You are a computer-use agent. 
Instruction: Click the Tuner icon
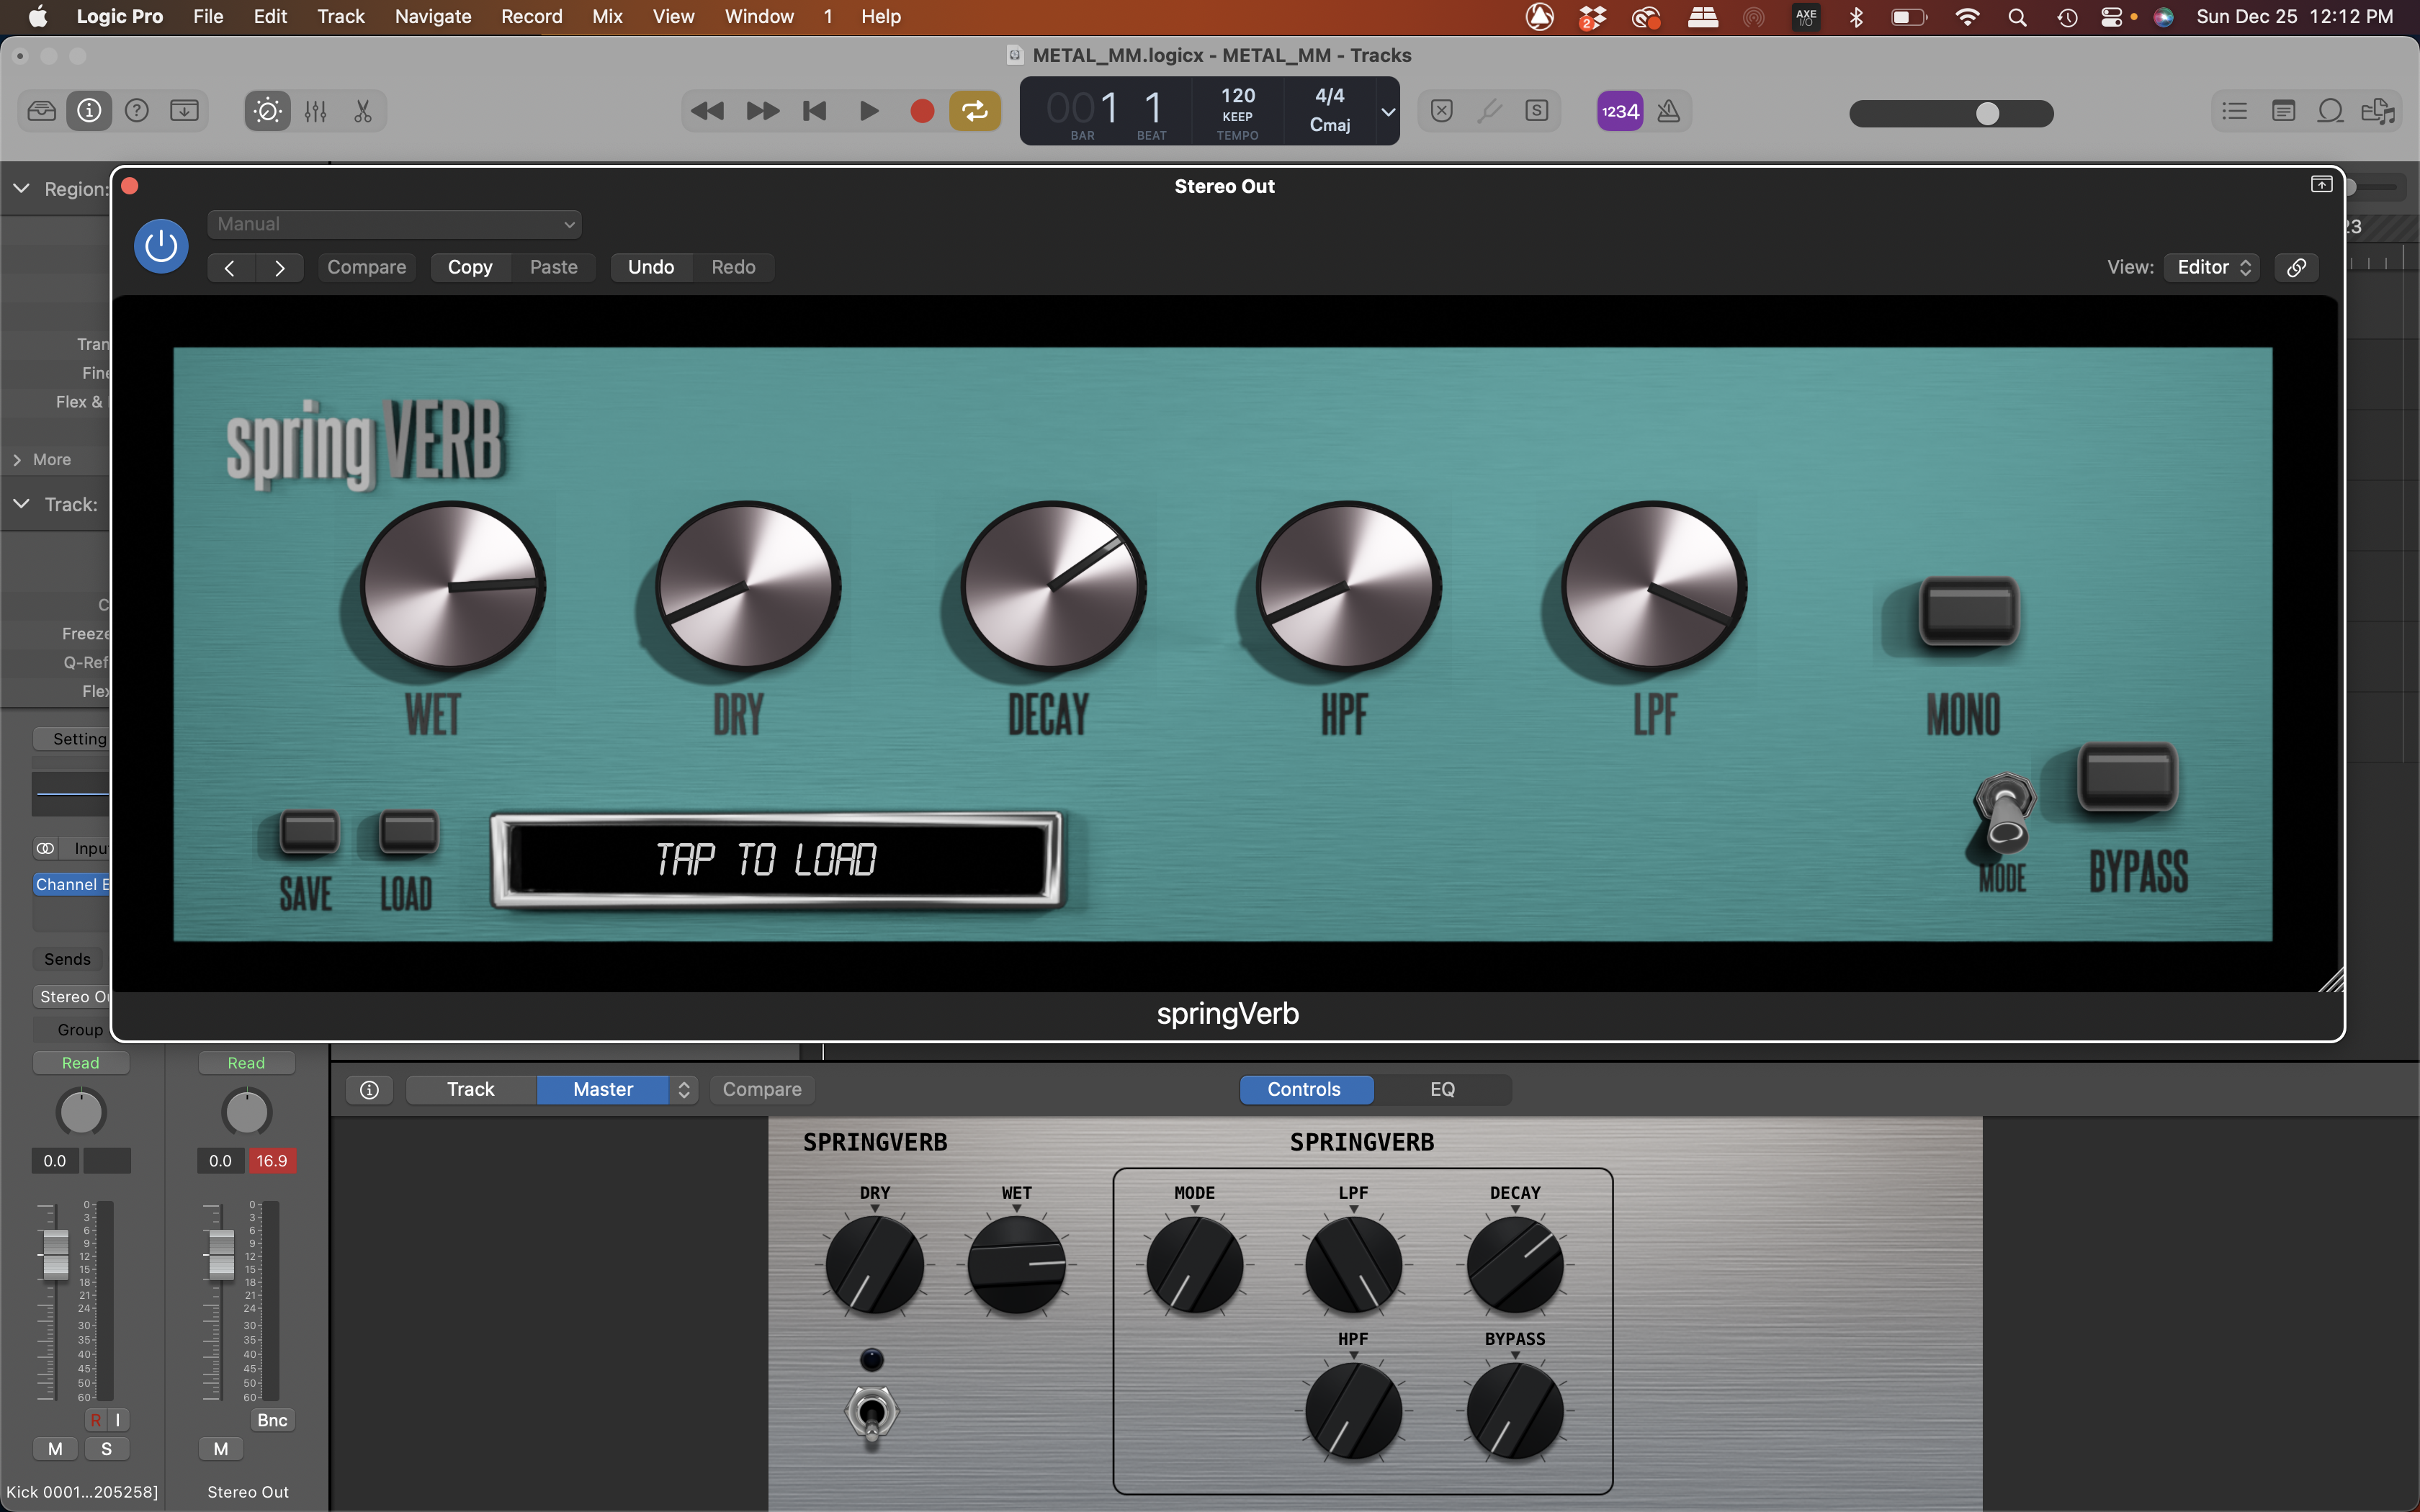(x=1490, y=111)
